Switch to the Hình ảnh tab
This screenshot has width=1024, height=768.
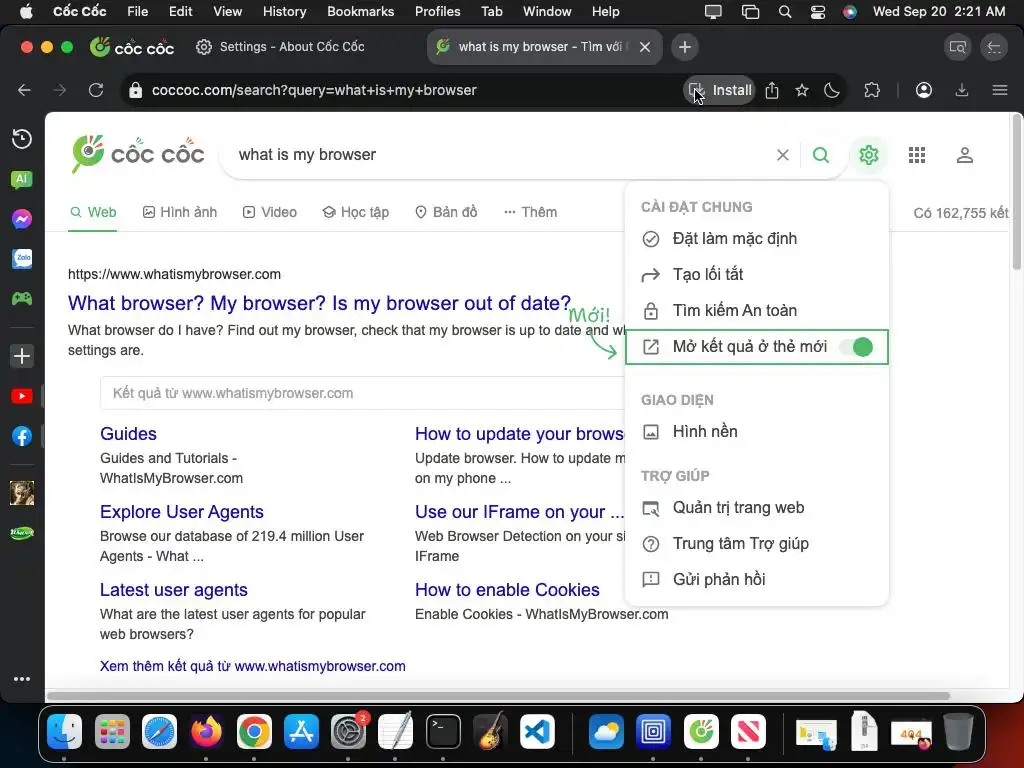click(x=180, y=212)
